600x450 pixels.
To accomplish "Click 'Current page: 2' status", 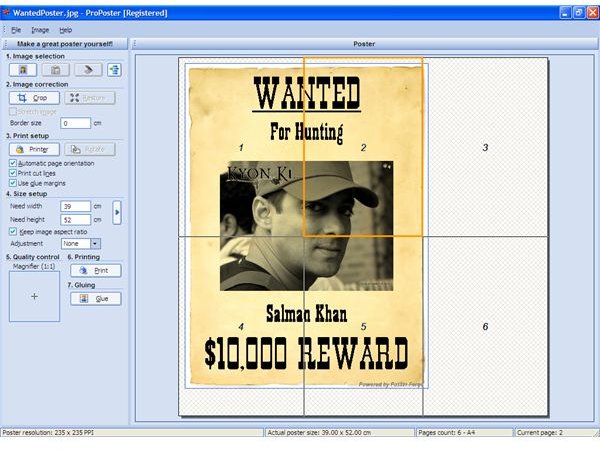I will 540,433.
